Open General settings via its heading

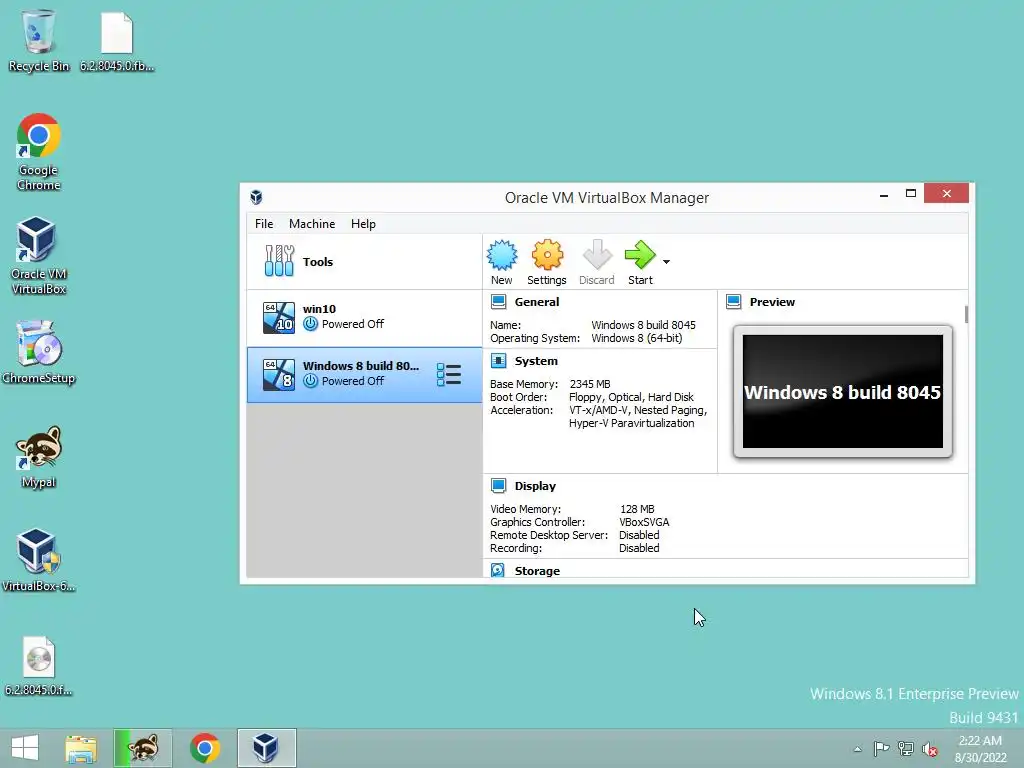pyautogui.click(x=537, y=302)
